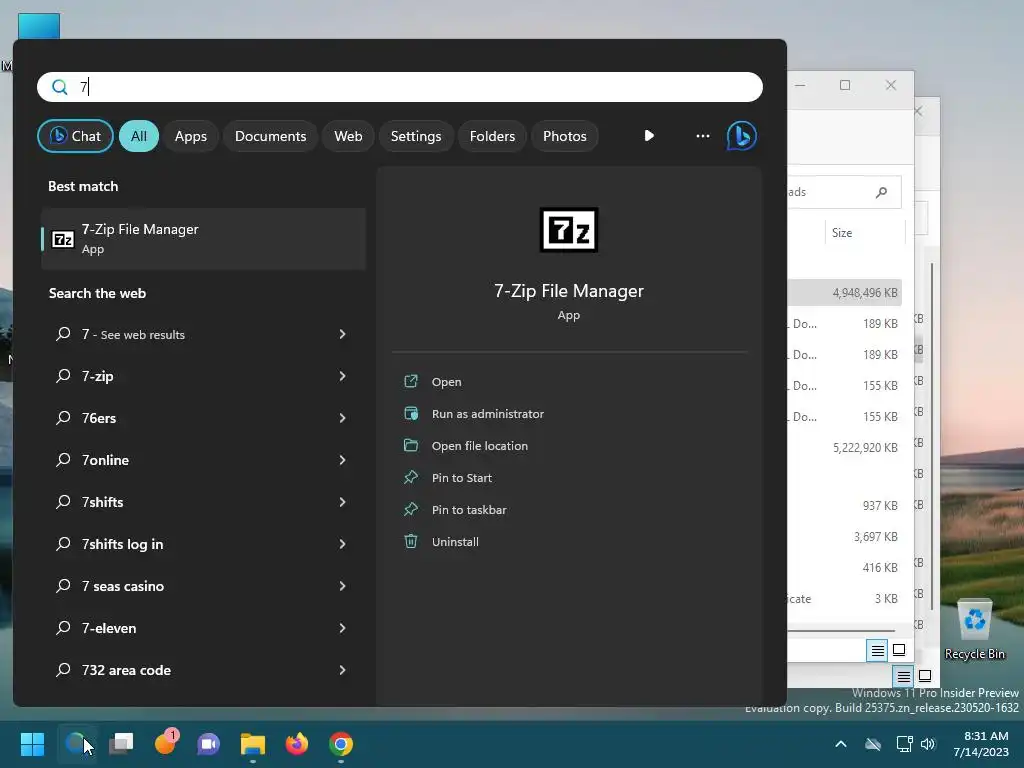Viewport: 1024px width, 768px height.
Task: Click the search magnifier in File Explorer window
Action: click(x=882, y=192)
